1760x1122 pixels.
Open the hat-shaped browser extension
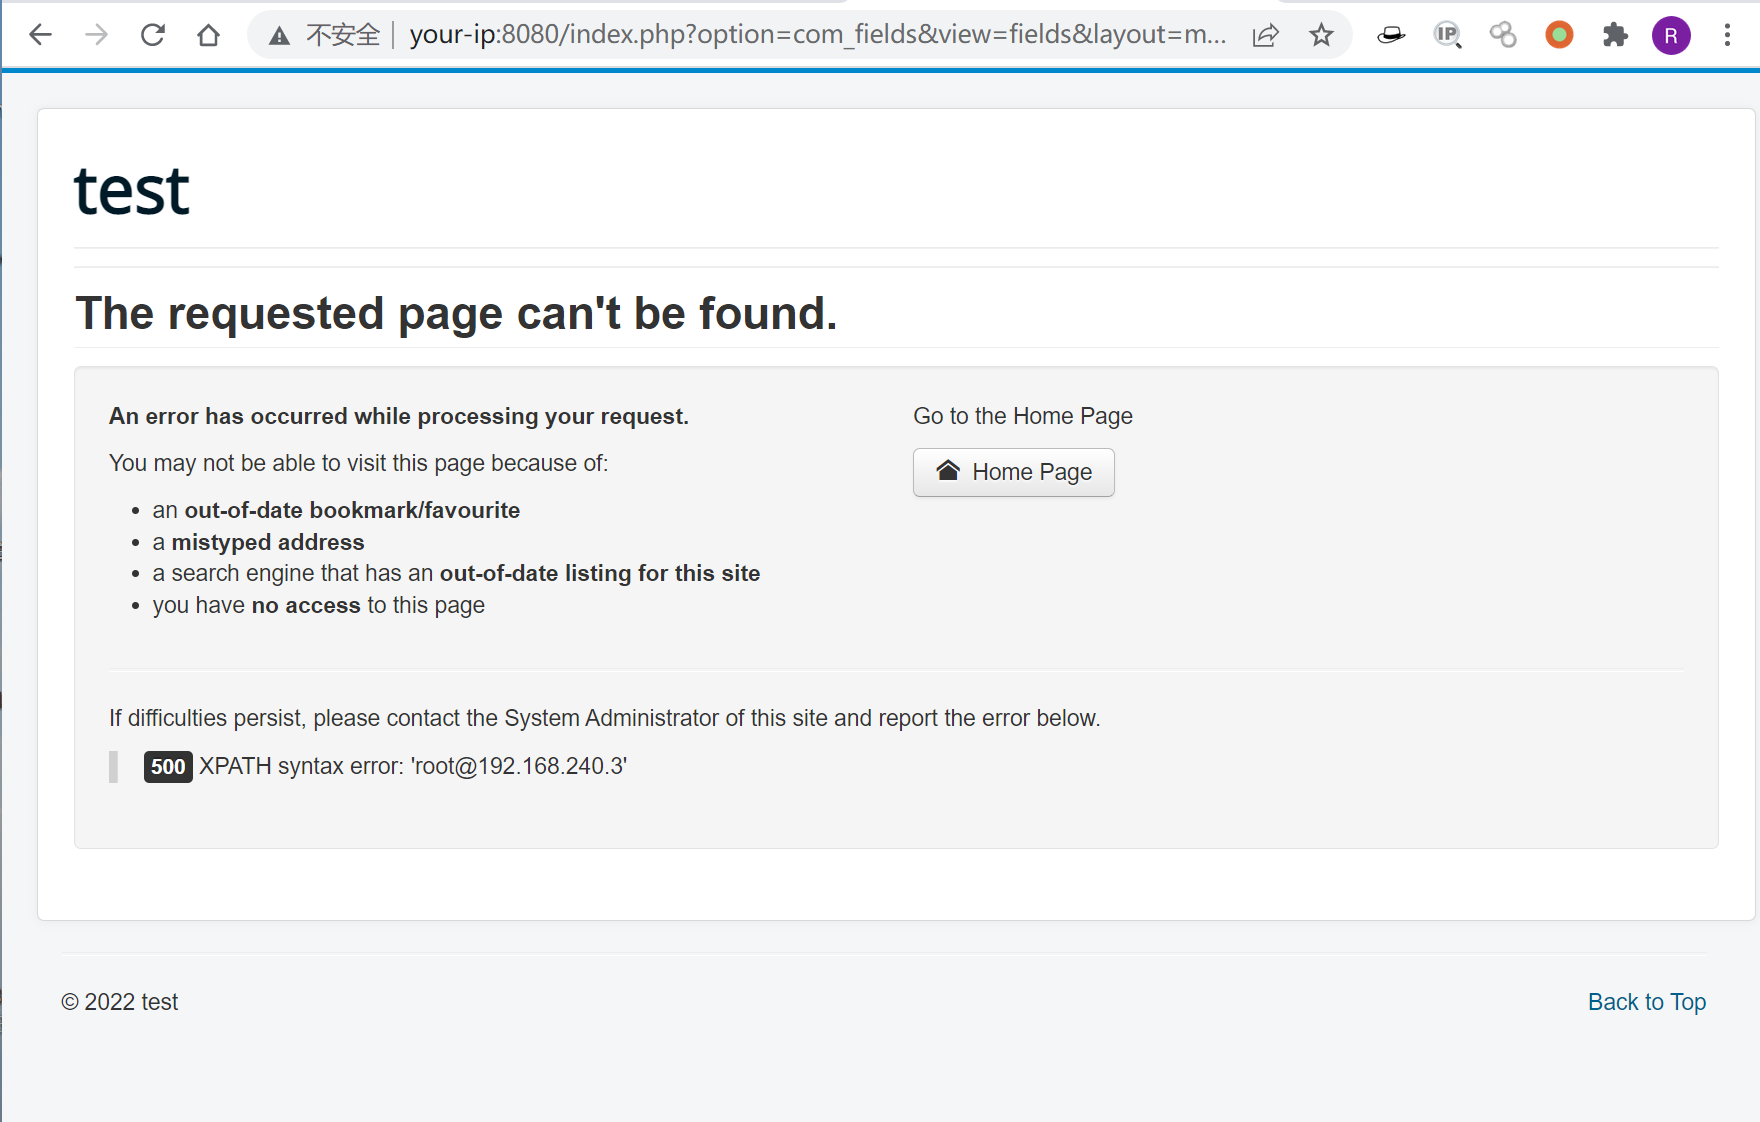click(x=1391, y=36)
